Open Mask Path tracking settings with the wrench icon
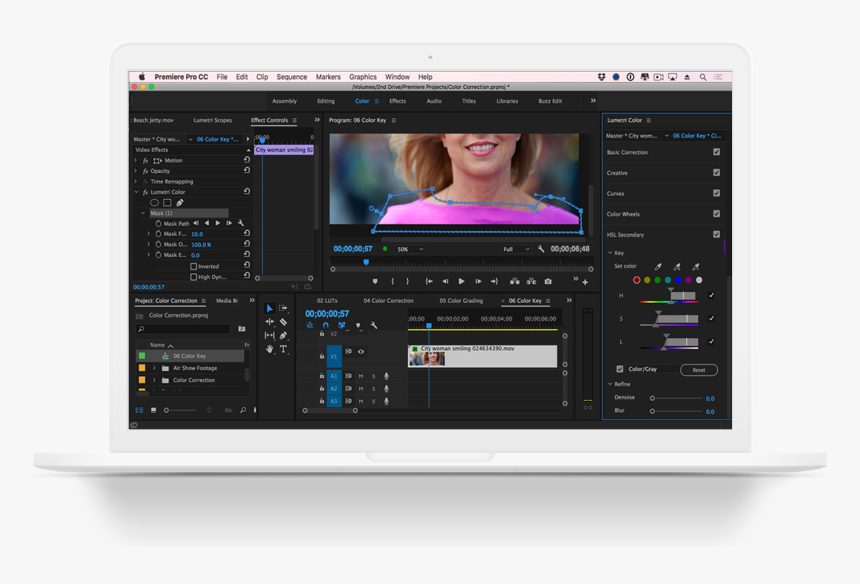Image resolution: width=860 pixels, height=584 pixels. [241, 223]
